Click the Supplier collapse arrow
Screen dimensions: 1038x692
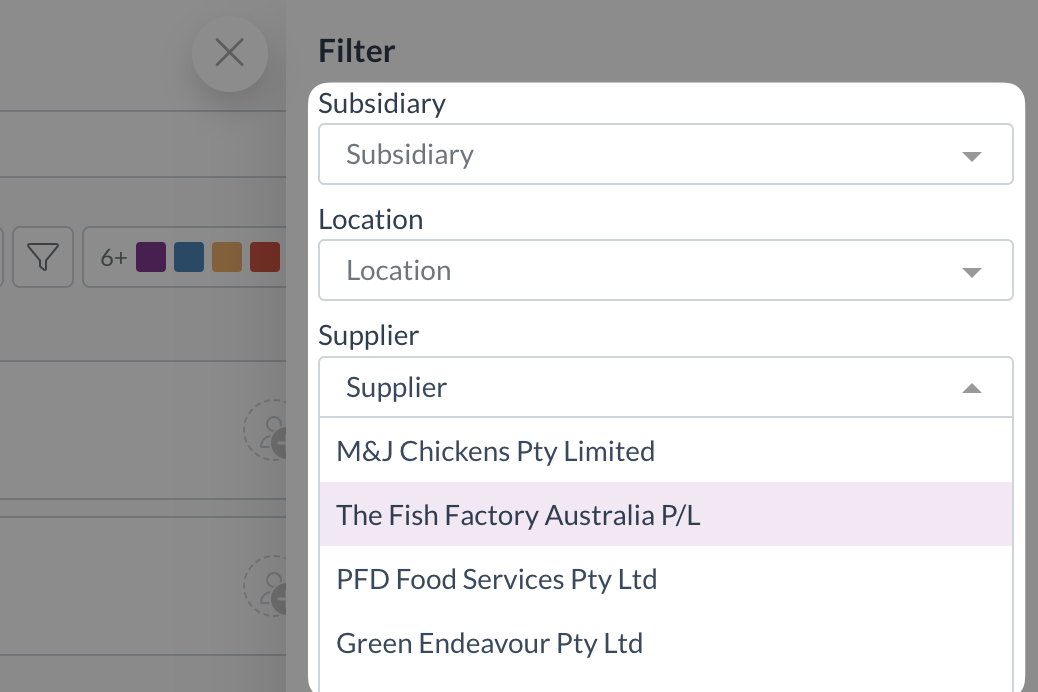click(971, 389)
